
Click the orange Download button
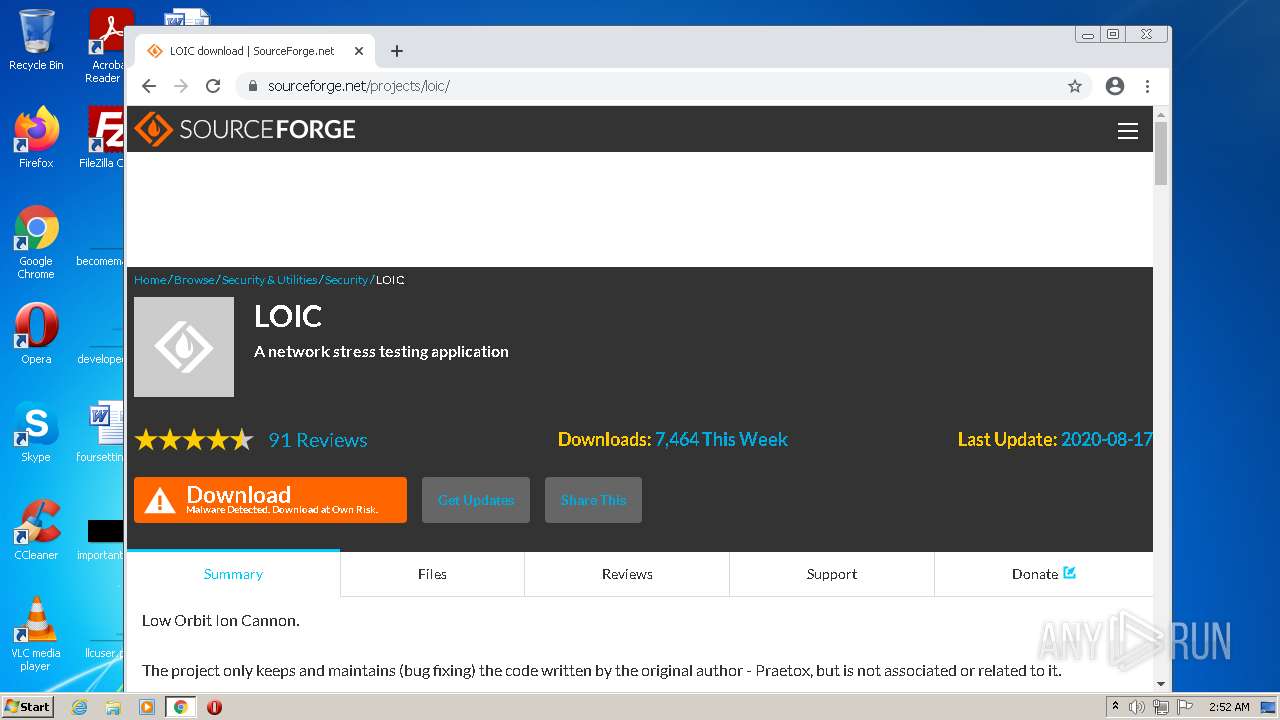[x=270, y=500]
